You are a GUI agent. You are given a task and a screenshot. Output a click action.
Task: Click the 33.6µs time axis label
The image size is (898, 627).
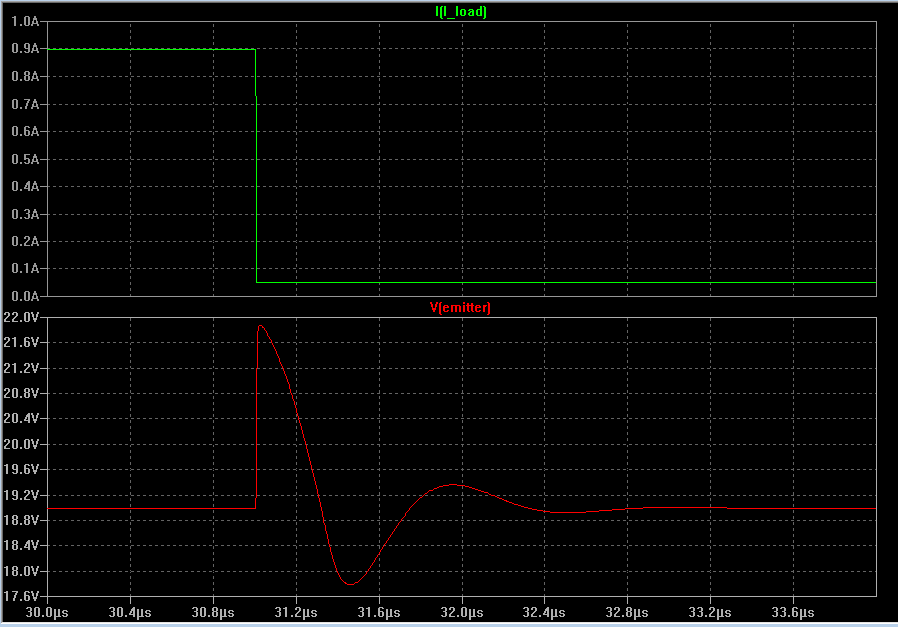pyautogui.click(x=793, y=613)
